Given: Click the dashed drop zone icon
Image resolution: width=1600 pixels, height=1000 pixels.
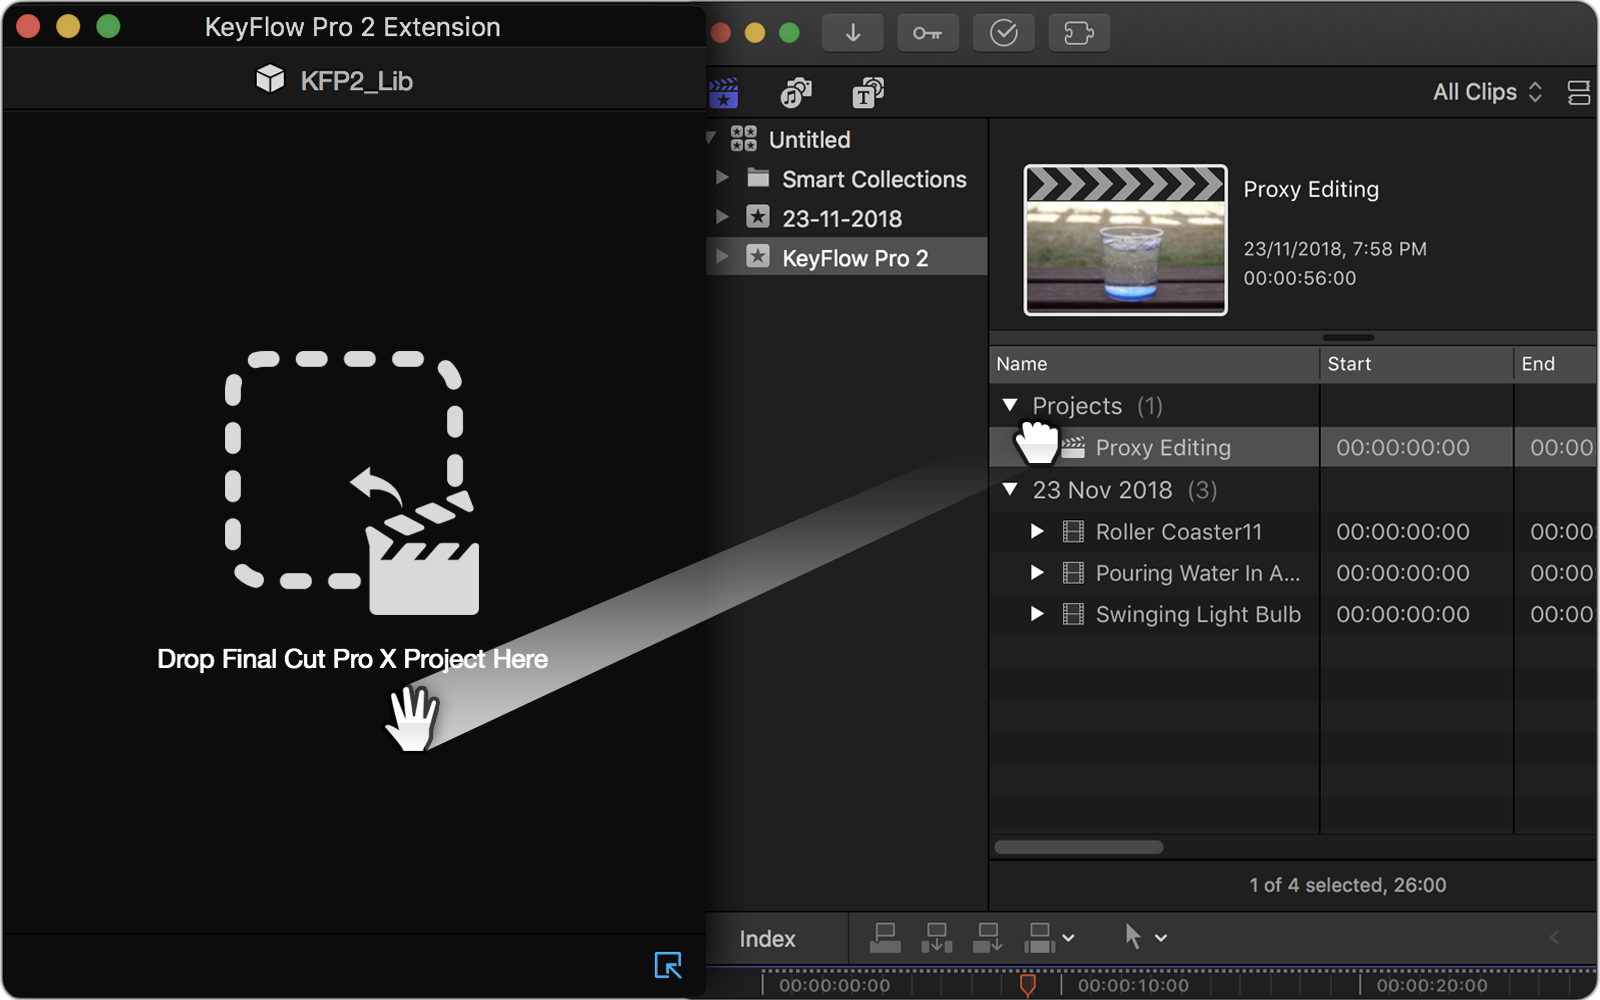Looking at the screenshot, I should click(x=352, y=483).
